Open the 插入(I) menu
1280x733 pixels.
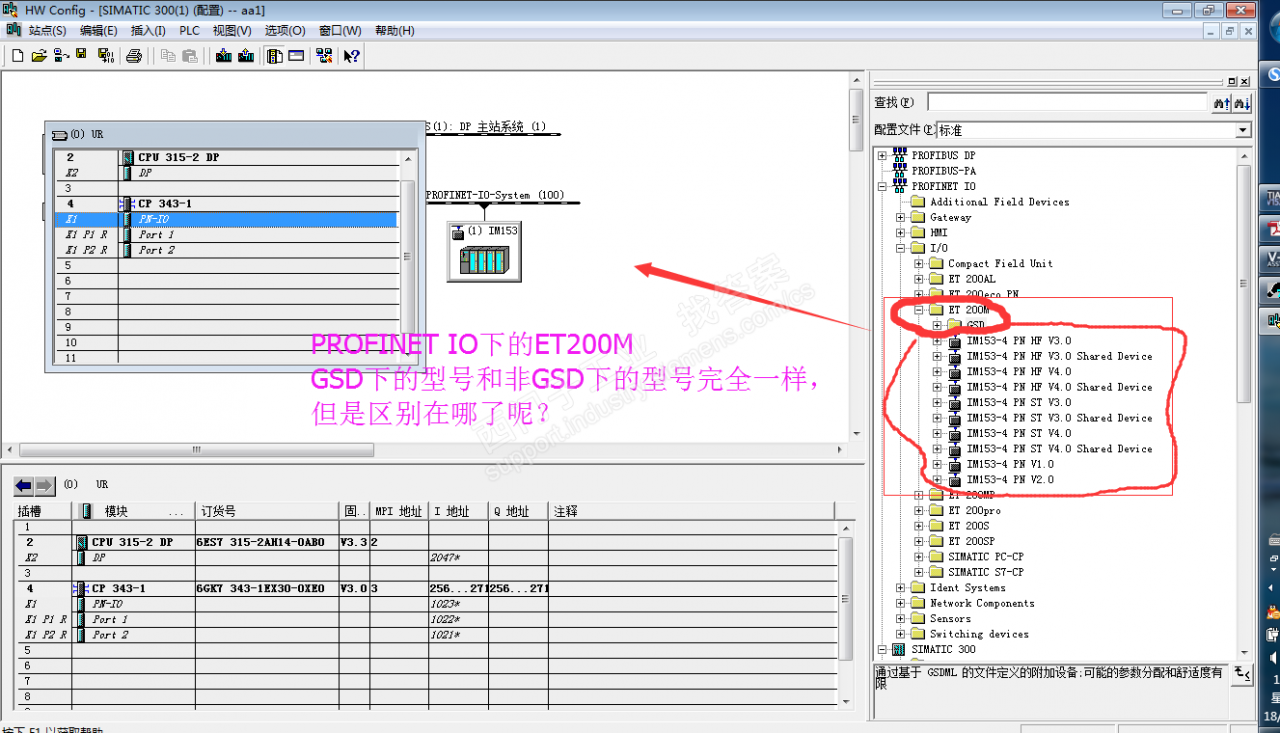point(148,31)
